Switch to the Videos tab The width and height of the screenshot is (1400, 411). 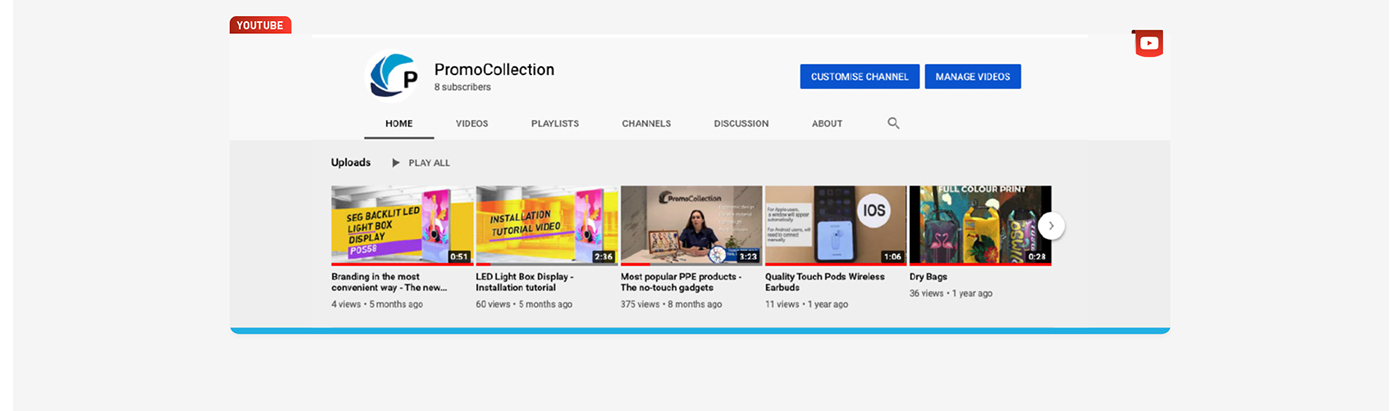point(472,124)
